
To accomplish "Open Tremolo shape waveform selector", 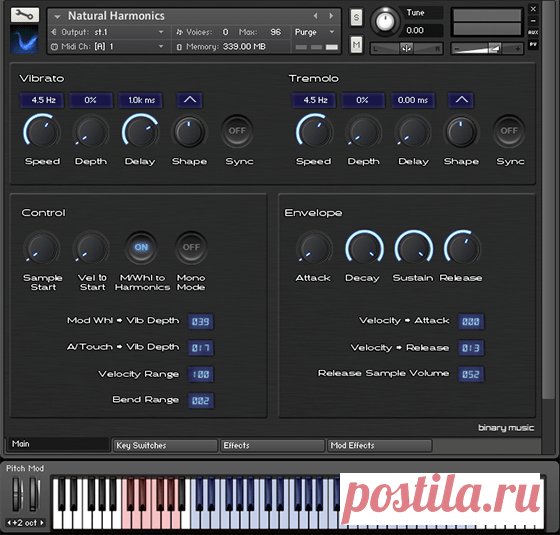I will click(x=461, y=100).
